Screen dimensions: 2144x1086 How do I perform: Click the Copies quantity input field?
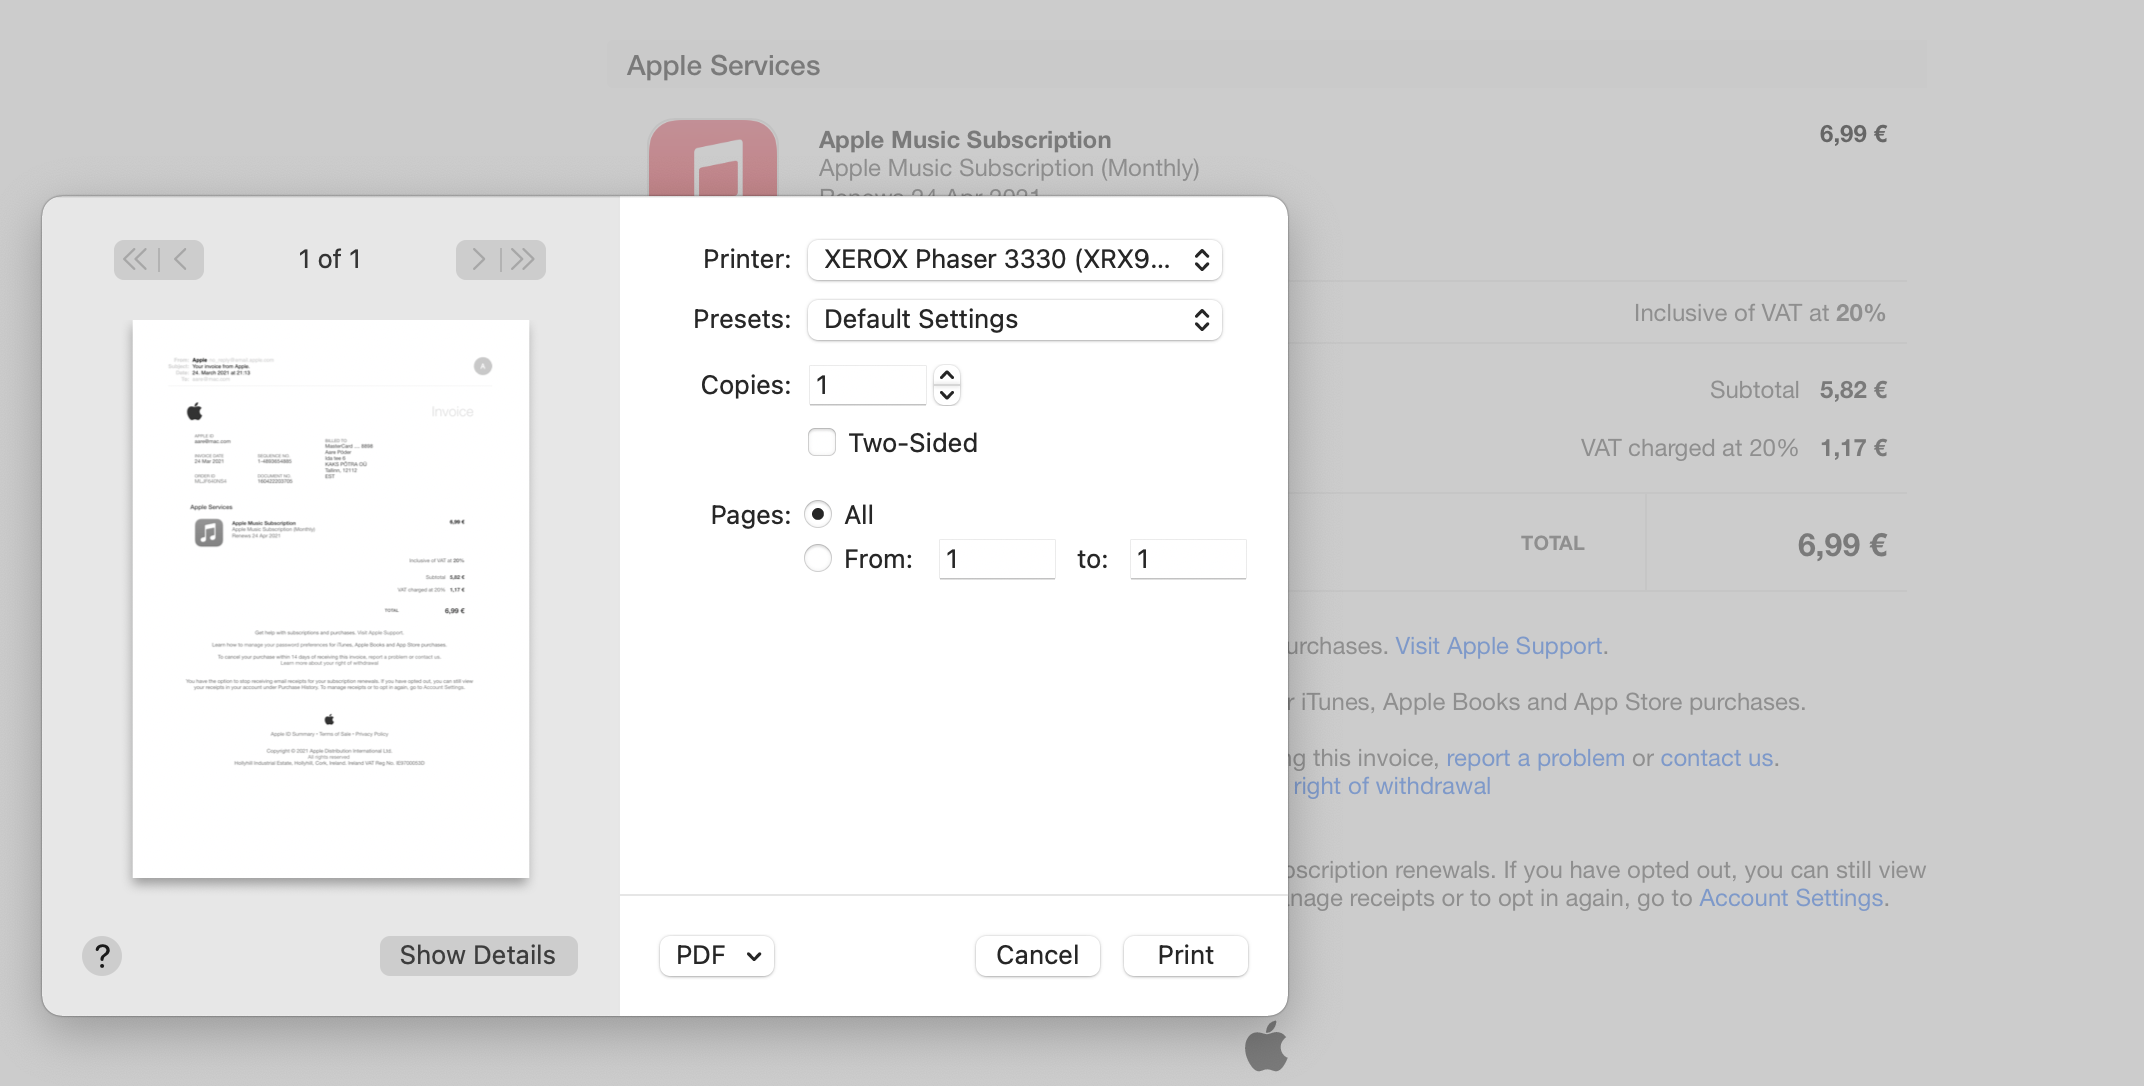pos(866,384)
